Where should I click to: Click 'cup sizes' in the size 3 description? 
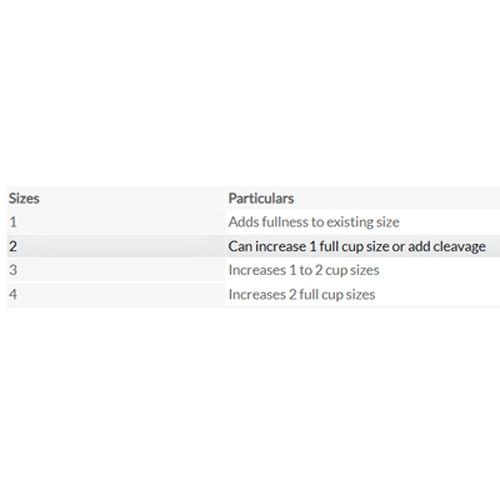pos(352,271)
